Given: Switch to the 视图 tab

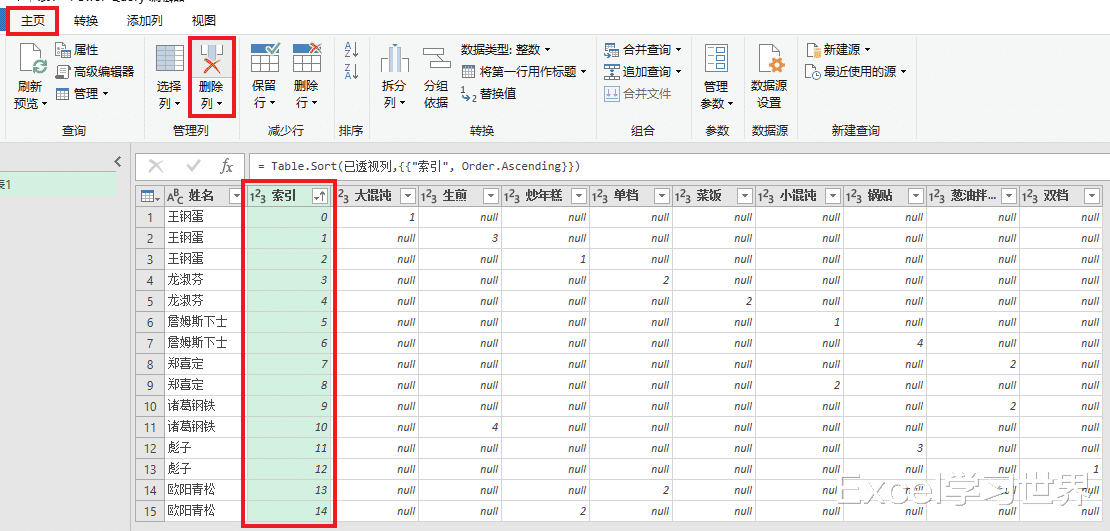Looking at the screenshot, I should 204,21.
